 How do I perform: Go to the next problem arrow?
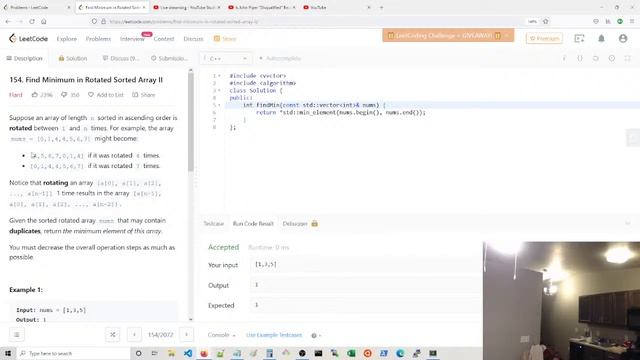pos(187,335)
